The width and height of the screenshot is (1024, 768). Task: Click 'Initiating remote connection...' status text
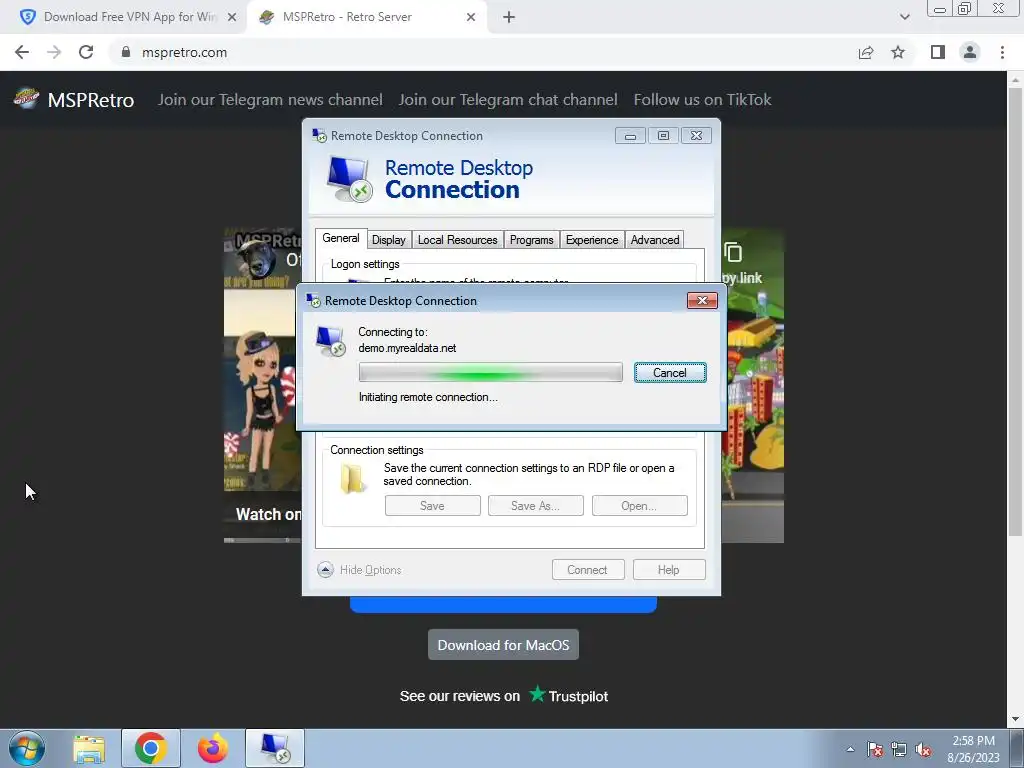click(428, 397)
